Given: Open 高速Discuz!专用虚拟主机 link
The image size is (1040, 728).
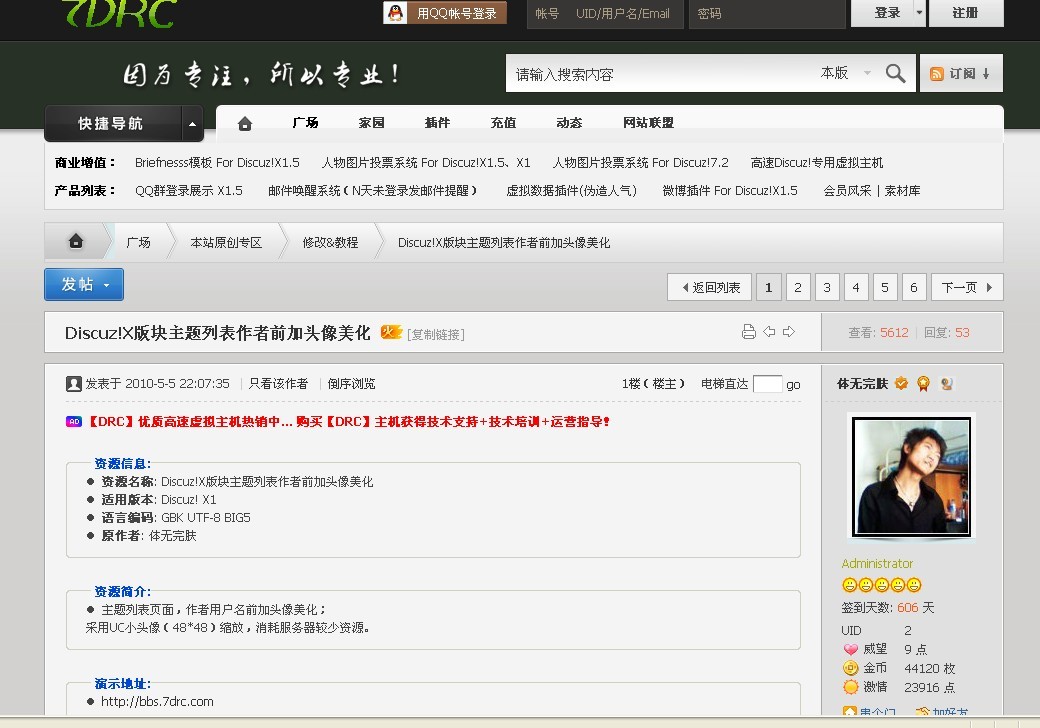Looking at the screenshot, I should tap(816, 162).
